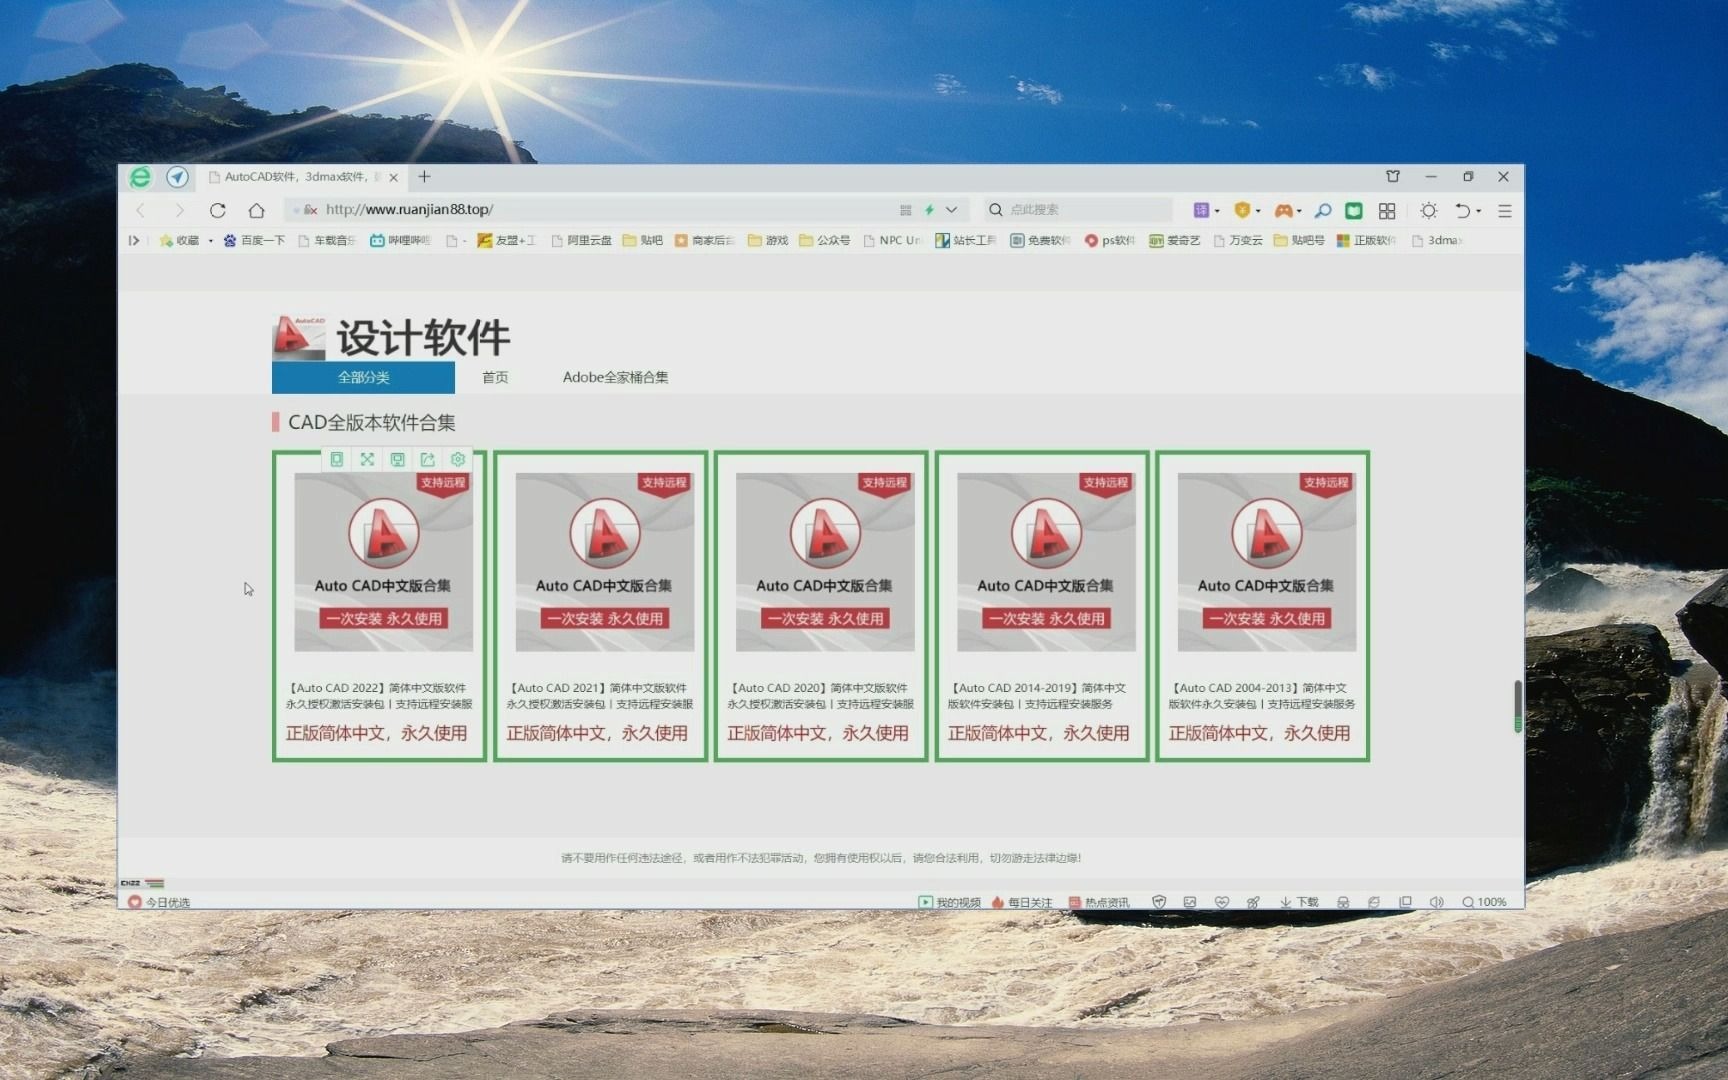The image size is (1728, 1080).
Task: Close the AutoCAD软件 tab
Action: tap(393, 177)
